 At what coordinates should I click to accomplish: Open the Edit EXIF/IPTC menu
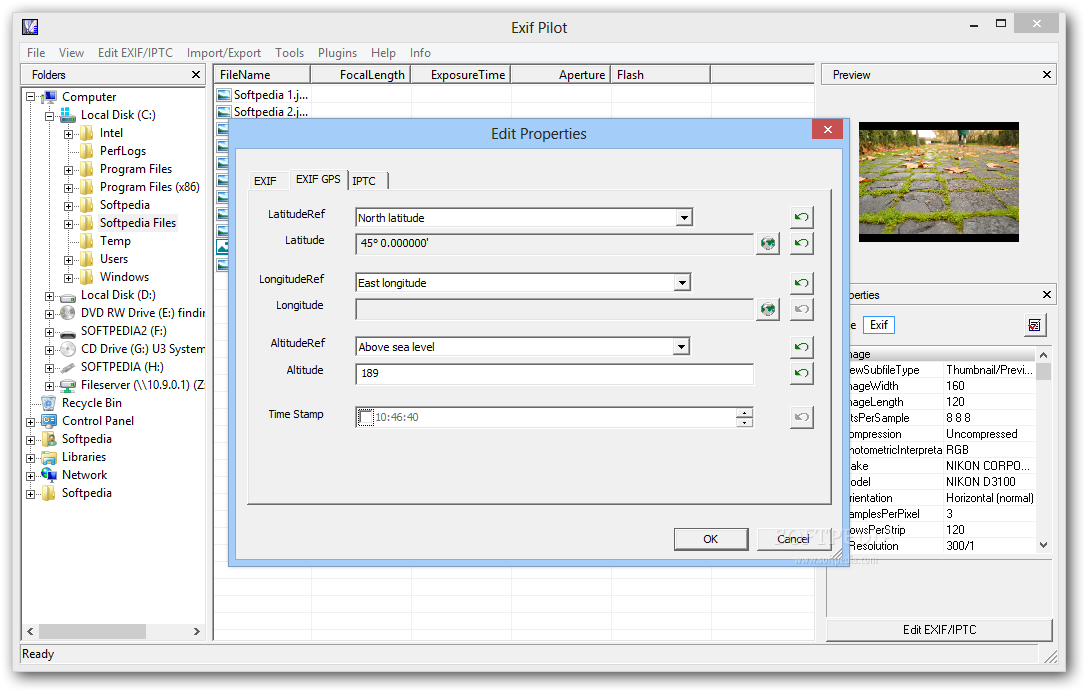click(135, 53)
